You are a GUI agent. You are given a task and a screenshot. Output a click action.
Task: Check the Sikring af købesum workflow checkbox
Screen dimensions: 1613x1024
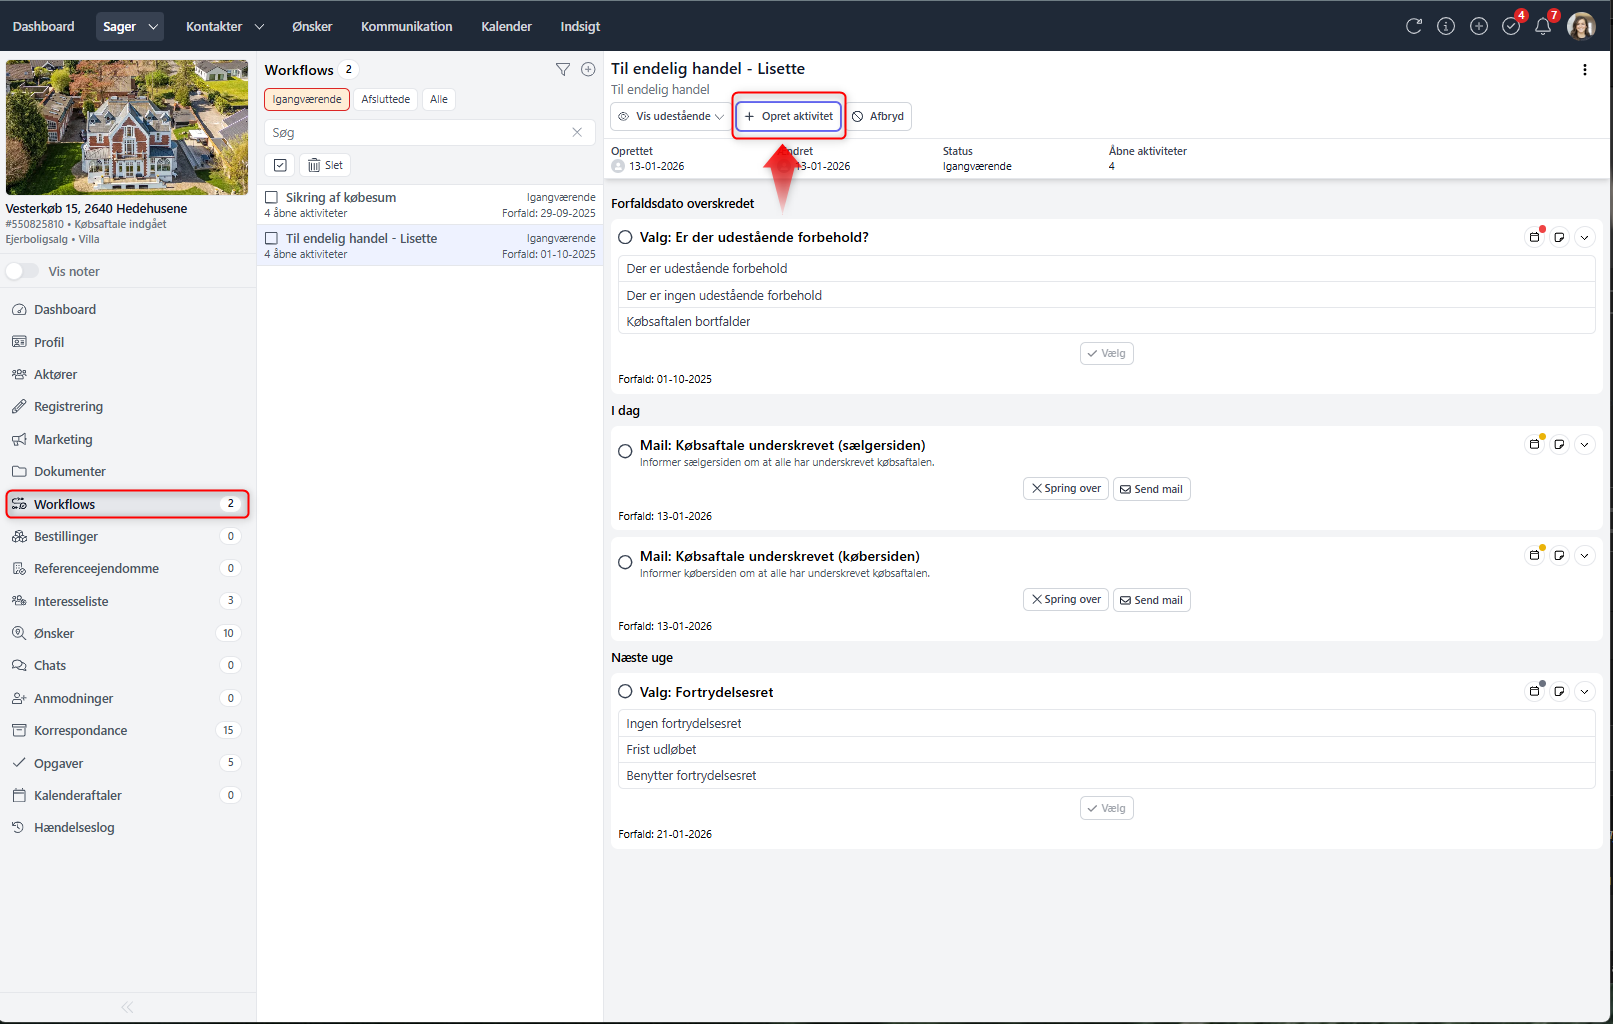pos(271,198)
